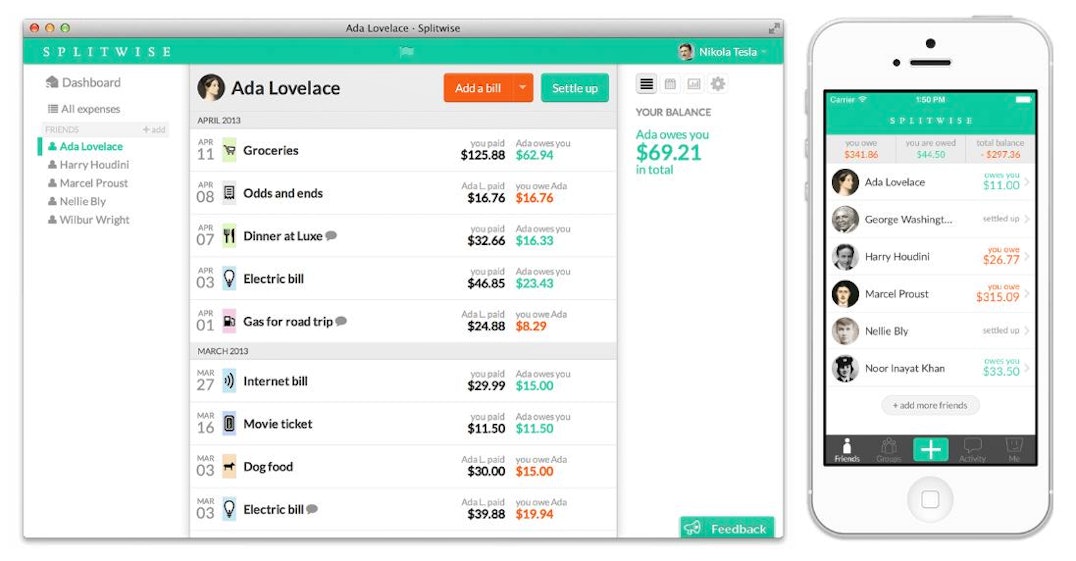
Task: Open Nellie Bly row in phone app
Action: 931,331
